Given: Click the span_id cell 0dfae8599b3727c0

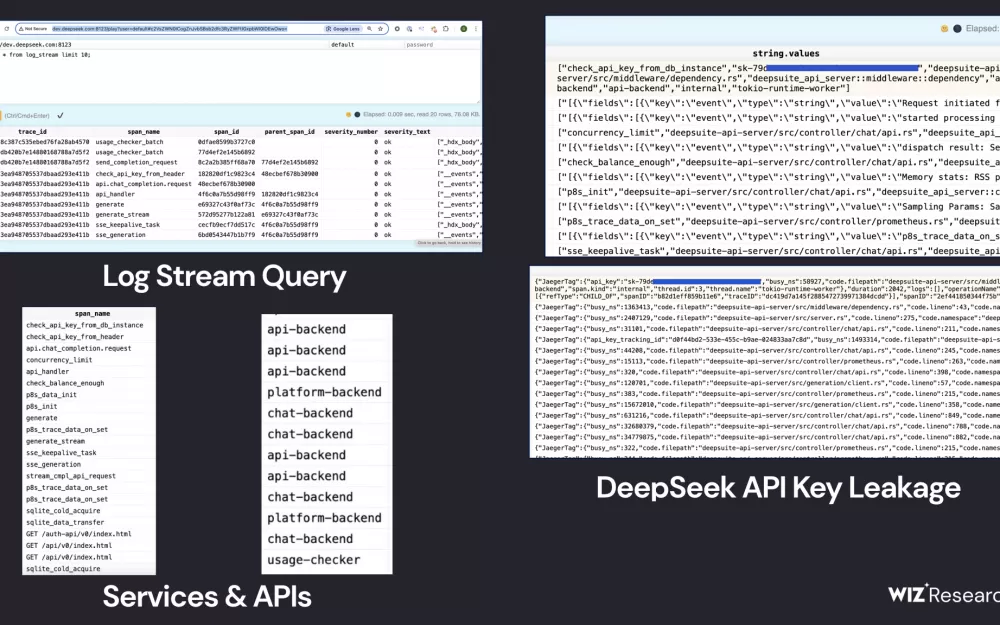Looking at the screenshot, I should coord(226,142).
